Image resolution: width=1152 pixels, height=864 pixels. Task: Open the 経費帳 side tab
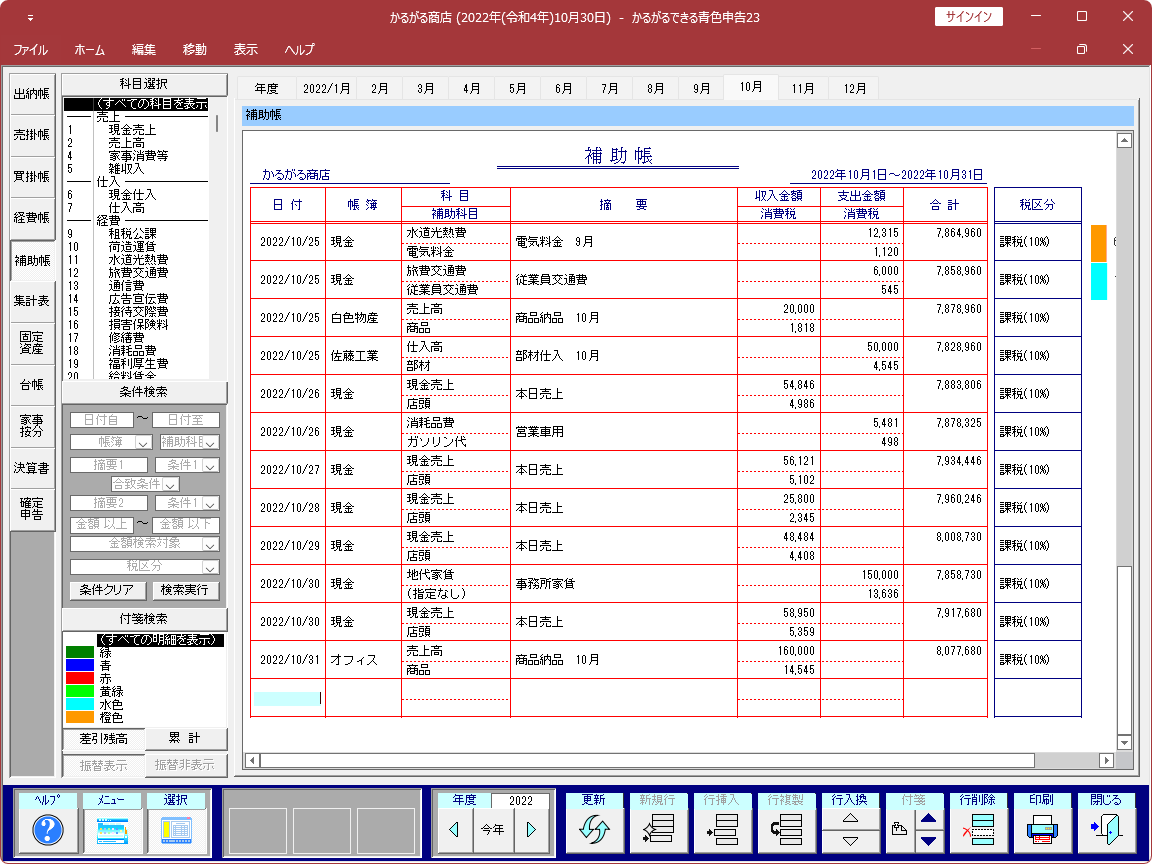pyautogui.click(x=32, y=218)
